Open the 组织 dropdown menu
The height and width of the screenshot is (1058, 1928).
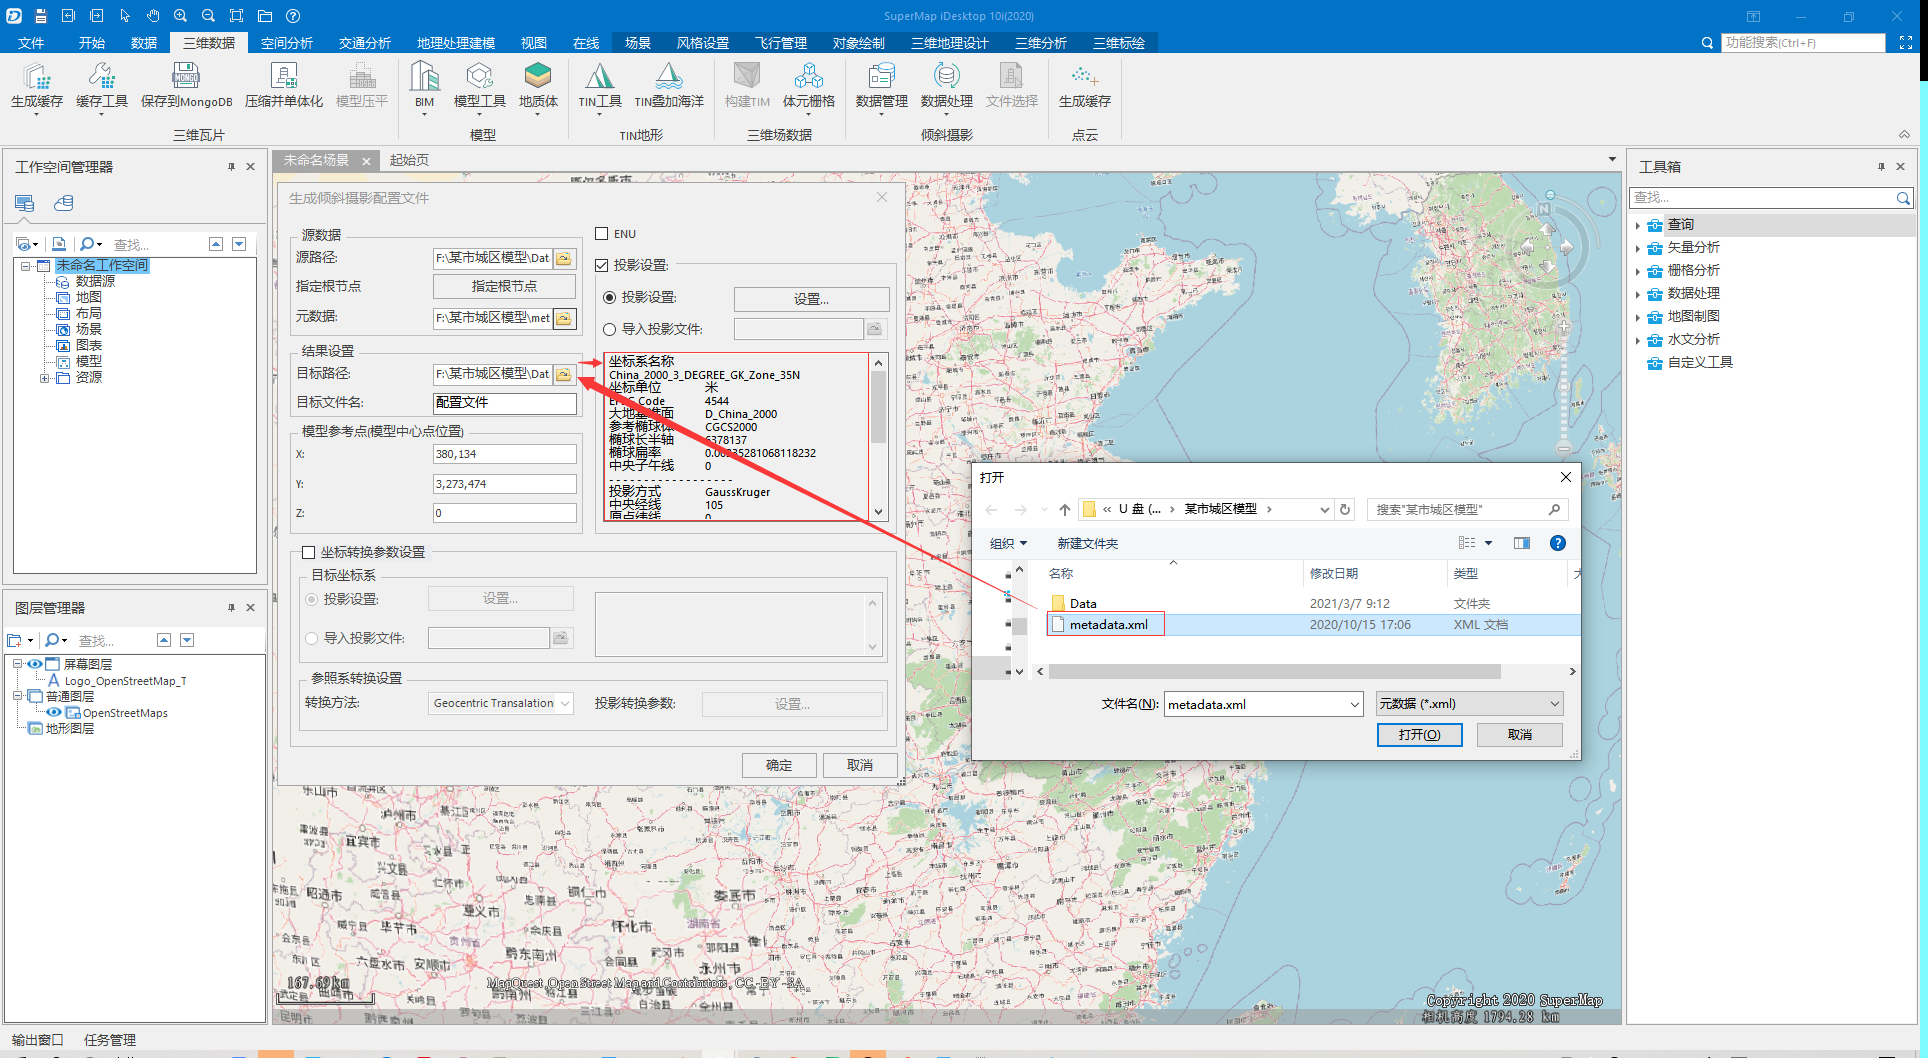pyautogui.click(x=1008, y=543)
